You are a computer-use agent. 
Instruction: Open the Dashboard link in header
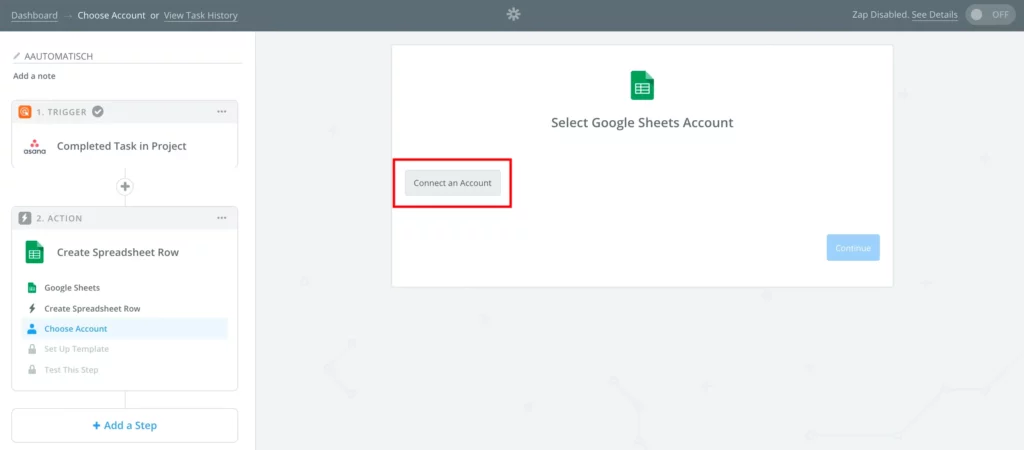coord(34,15)
